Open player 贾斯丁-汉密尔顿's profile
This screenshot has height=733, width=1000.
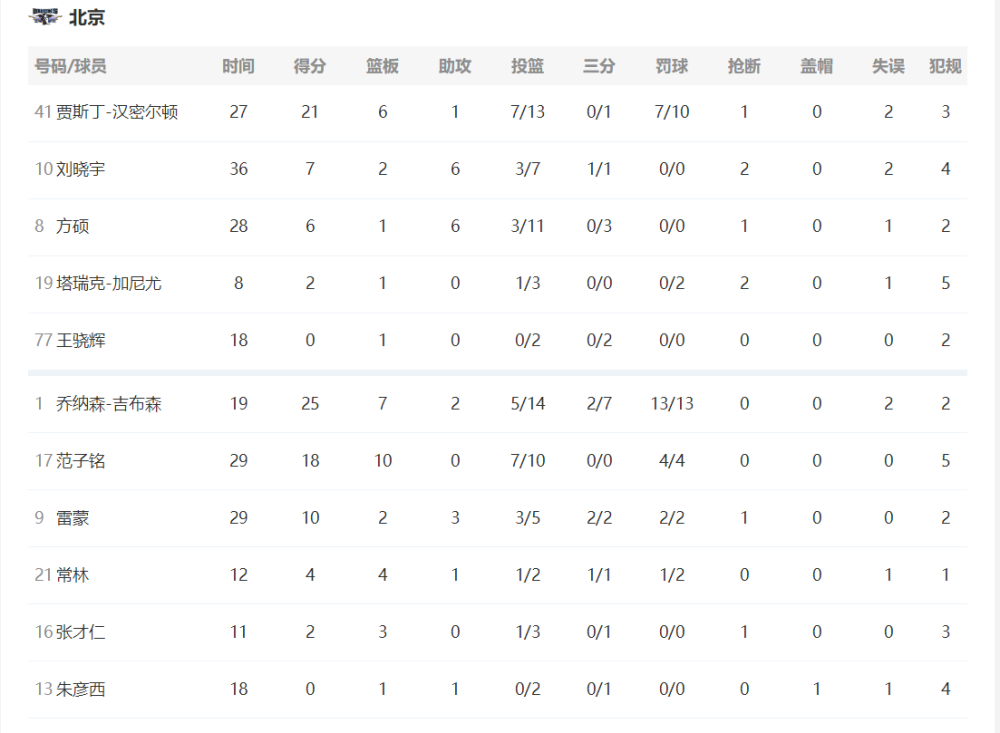[x=117, y=112]
